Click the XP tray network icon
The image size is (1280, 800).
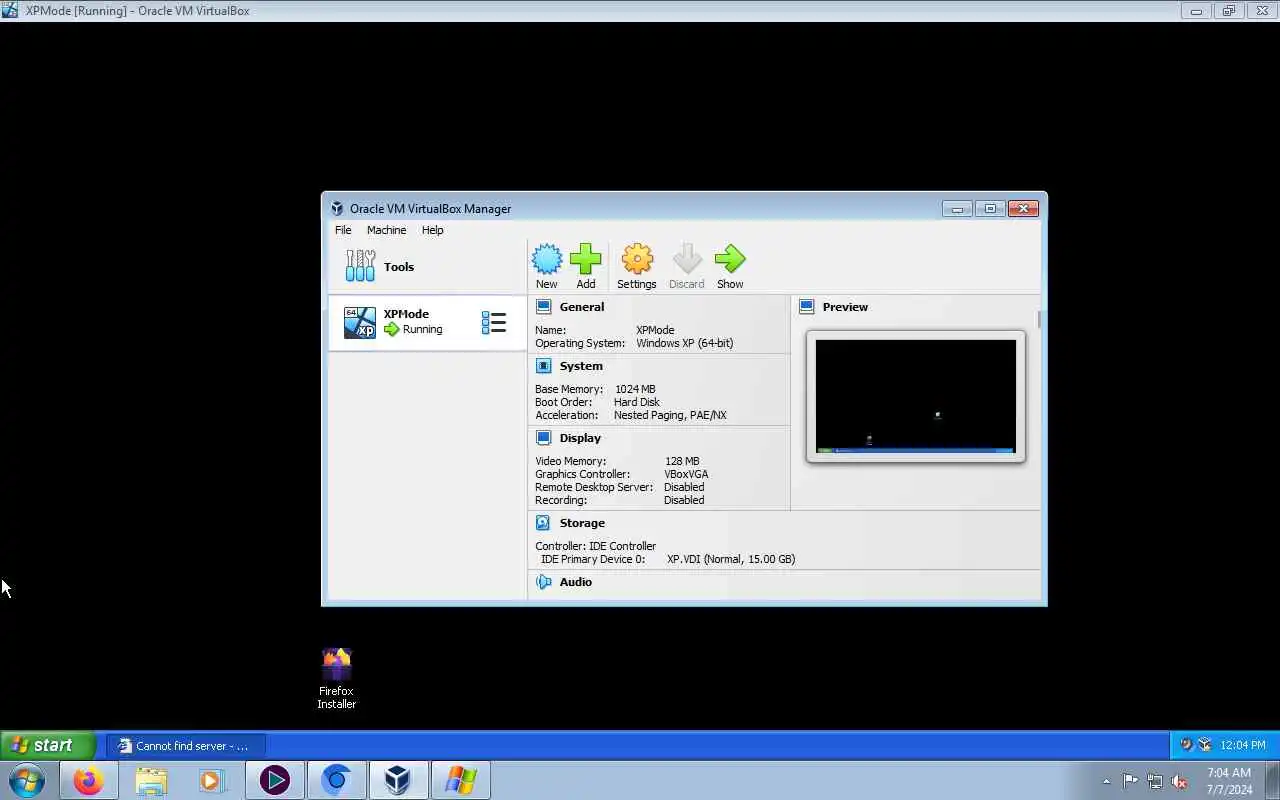(x=1205, y=745)
